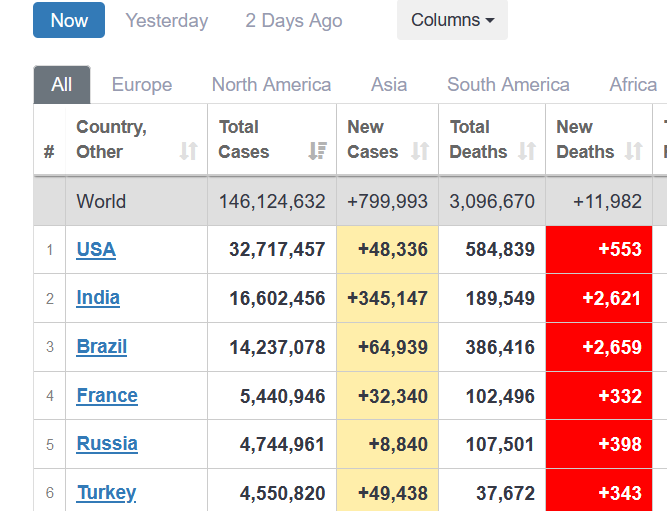Click World total cases 146,124,632
The width and height of the screenshot is (667, 511).
(x=272, y=201)
